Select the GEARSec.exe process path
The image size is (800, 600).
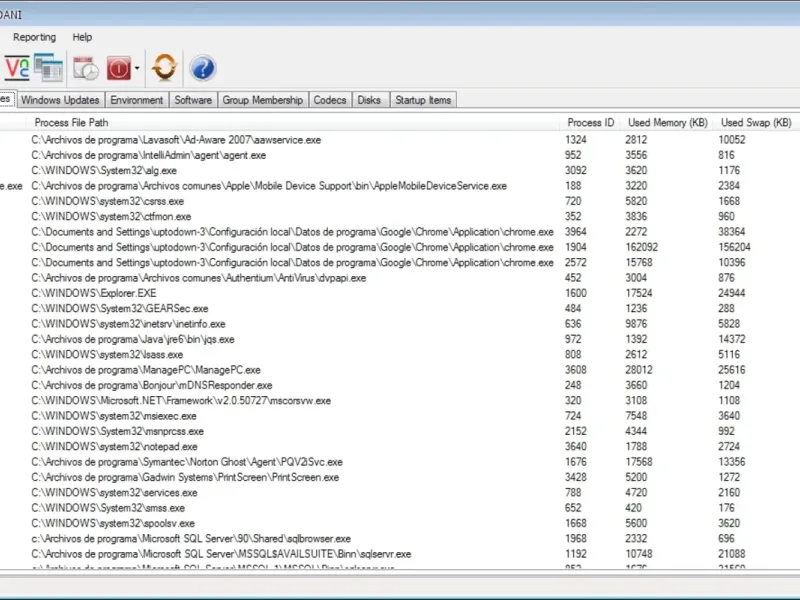(119, 309)
